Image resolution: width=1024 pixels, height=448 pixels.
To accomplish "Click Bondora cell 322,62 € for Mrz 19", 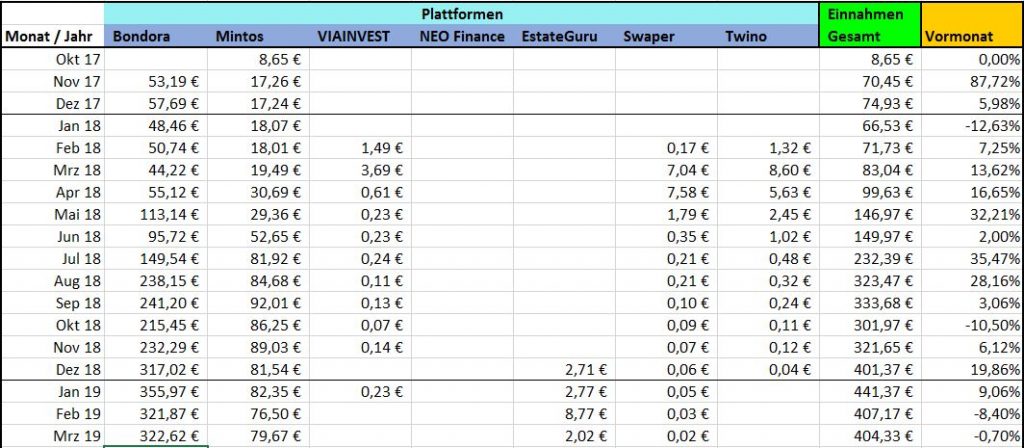I will pyautogui.click(x=155, y=436).
